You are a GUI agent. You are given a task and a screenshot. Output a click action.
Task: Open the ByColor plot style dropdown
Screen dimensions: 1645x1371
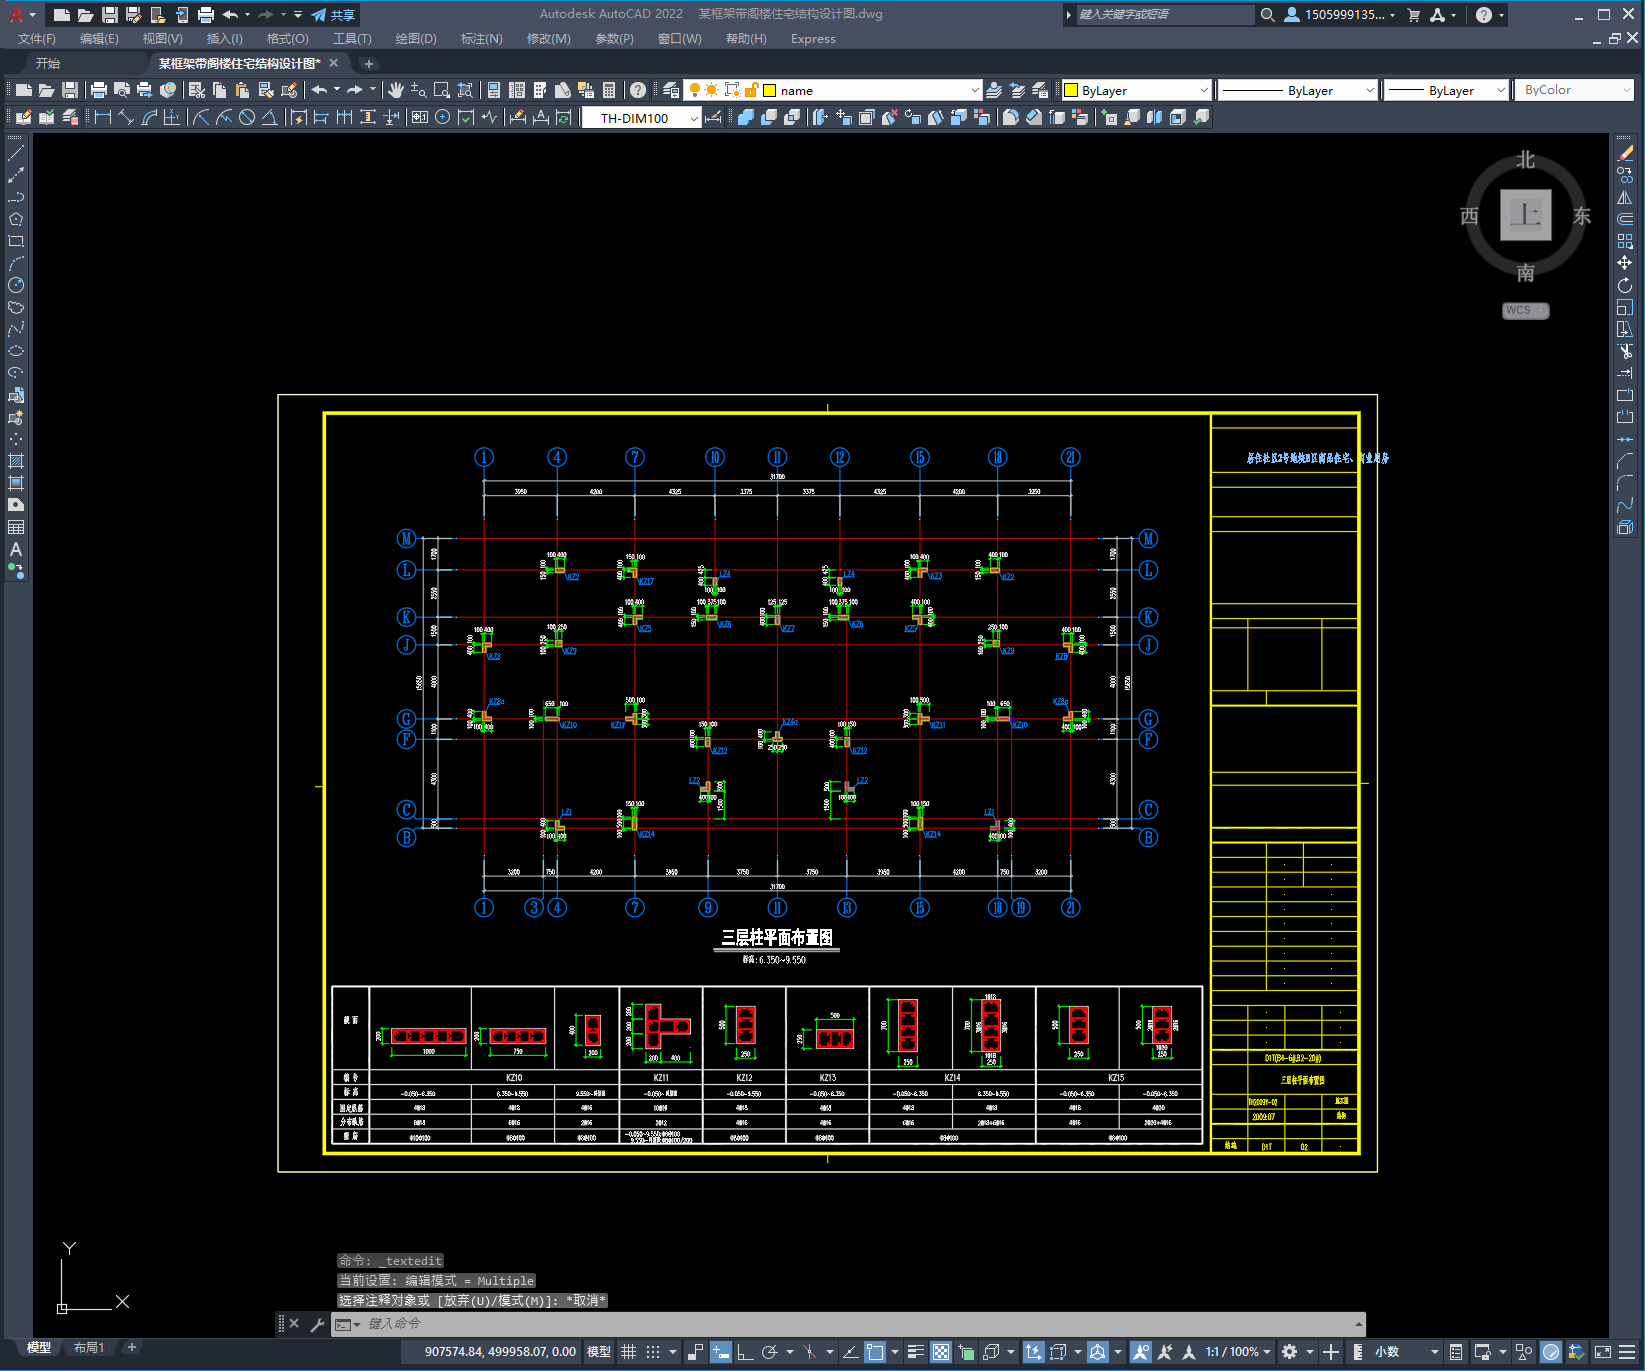[x=1626, y=90]
